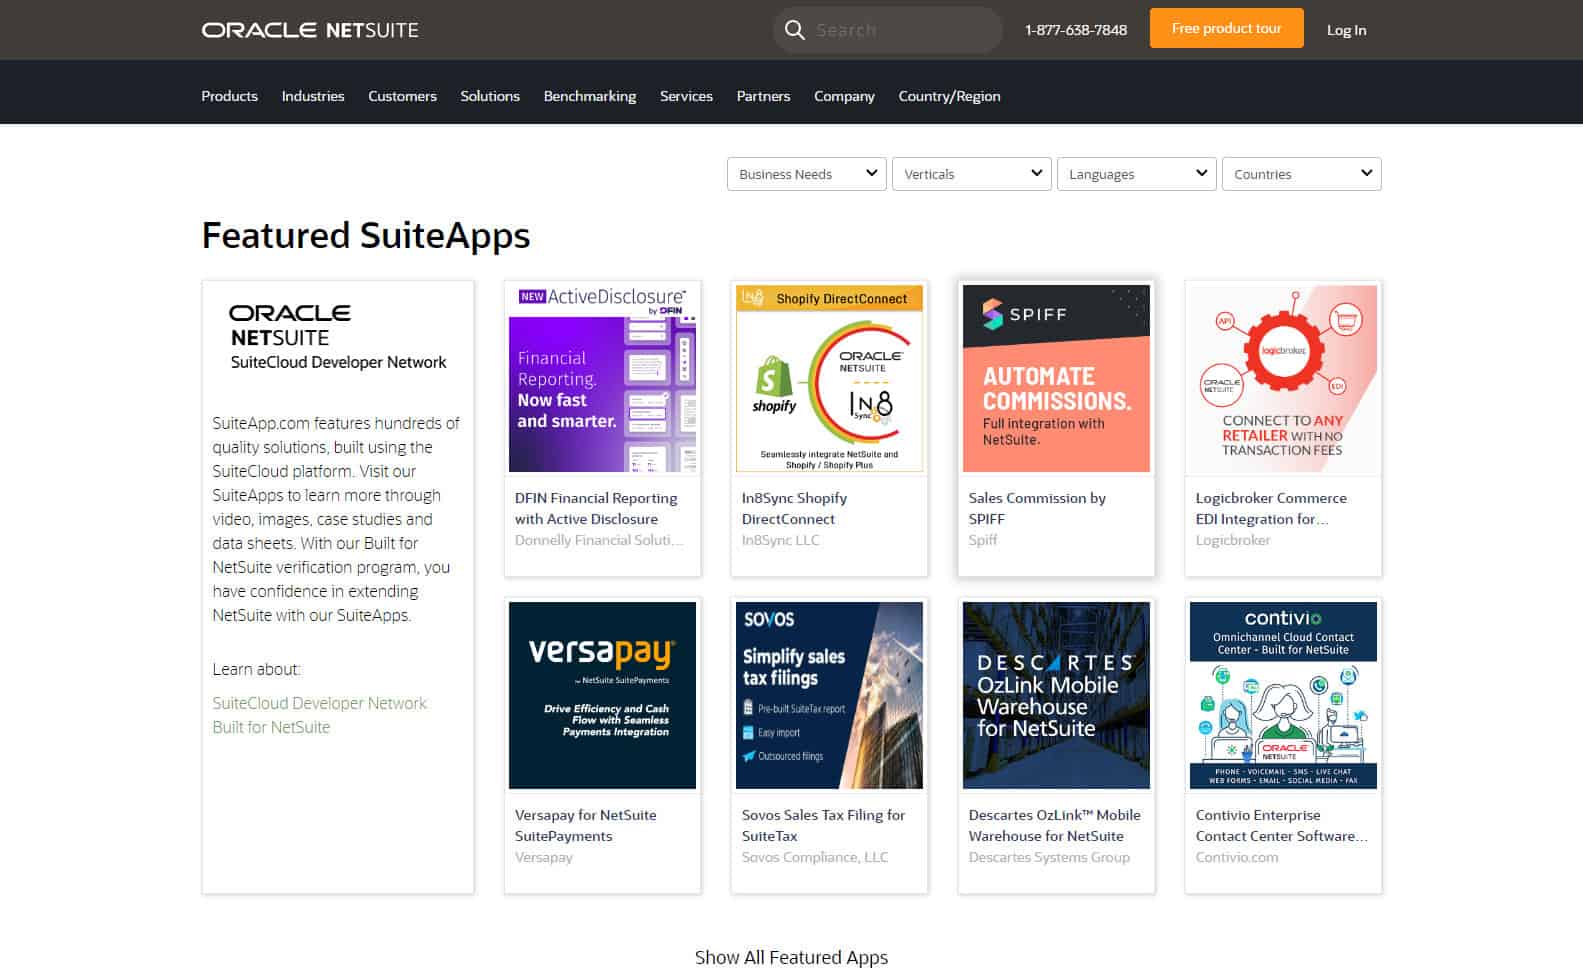Click the Oracle NetSuite logo in the header
This screenshot has width=1583, height=976.
310,30
